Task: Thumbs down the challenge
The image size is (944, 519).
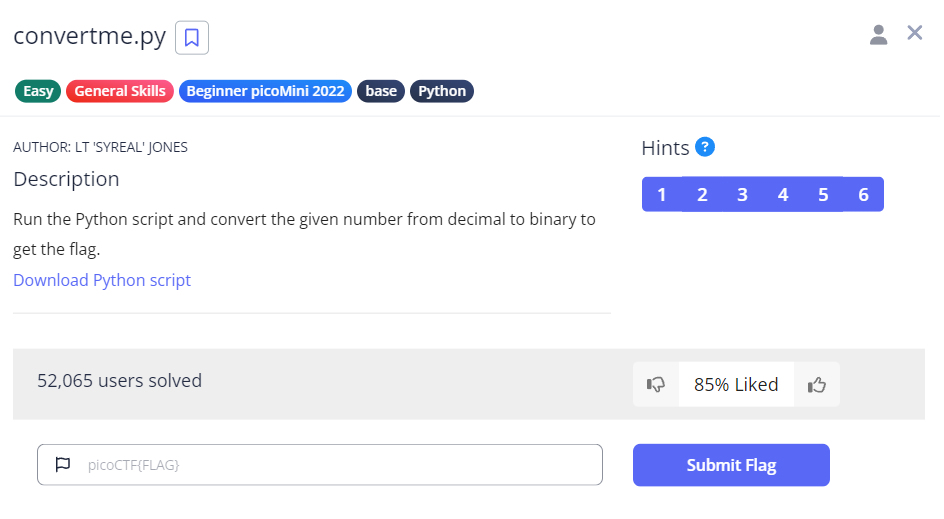Action: 656,384
